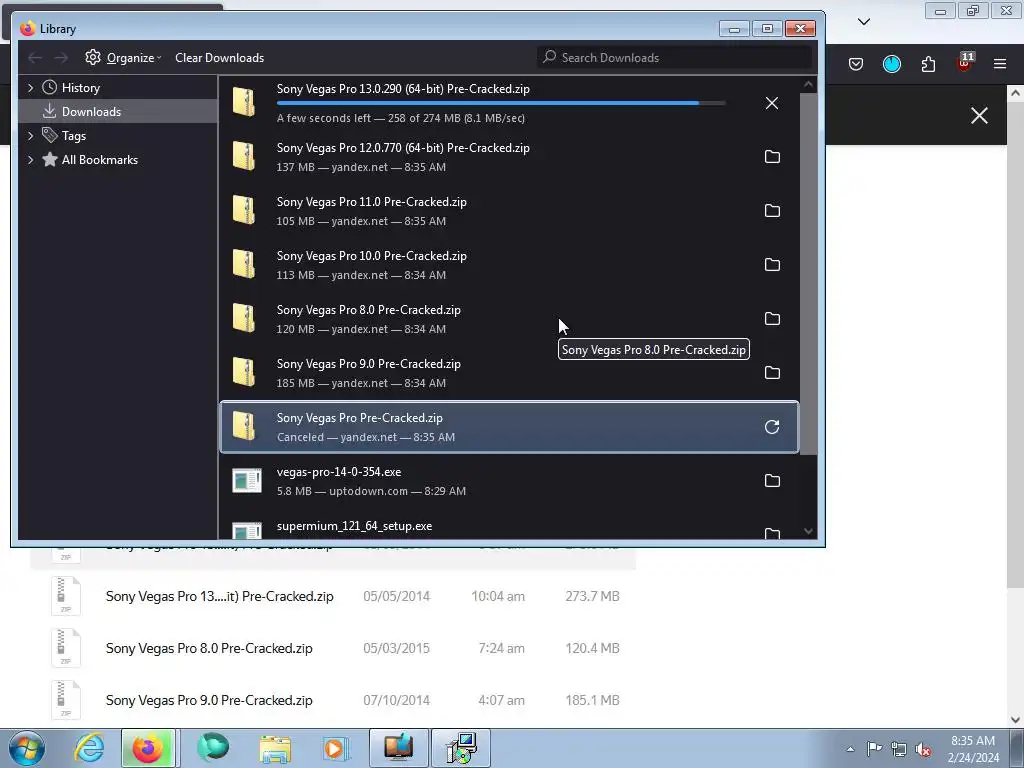Cancel the Sony Vegas Pro 13.0.290 download
Image resolution: width=1024 pixels, height=768 pixels.
point(772,103)
